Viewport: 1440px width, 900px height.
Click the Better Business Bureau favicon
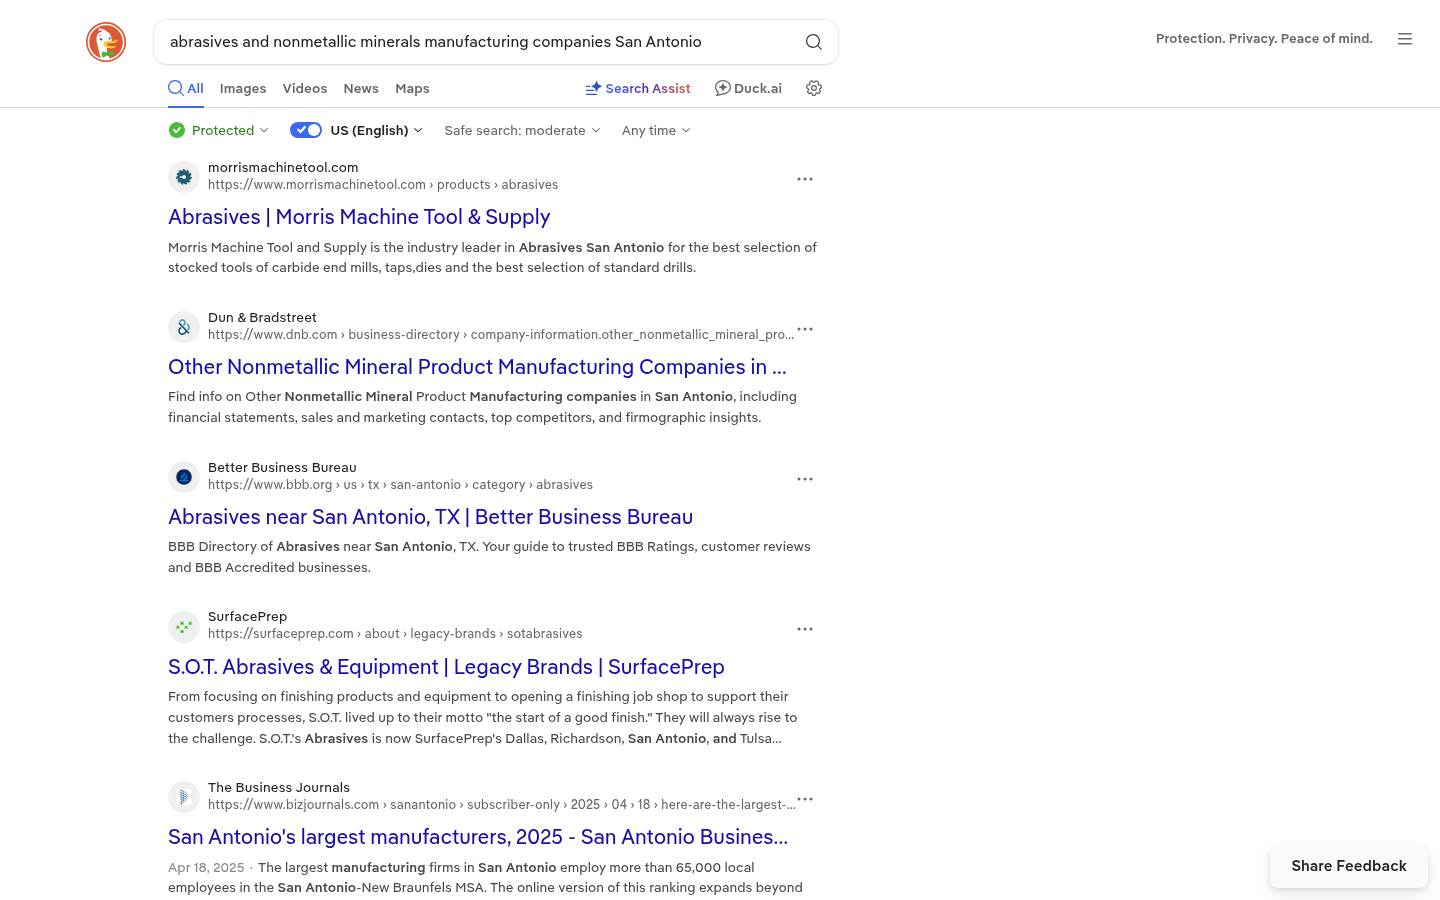(x=184, y=477)
